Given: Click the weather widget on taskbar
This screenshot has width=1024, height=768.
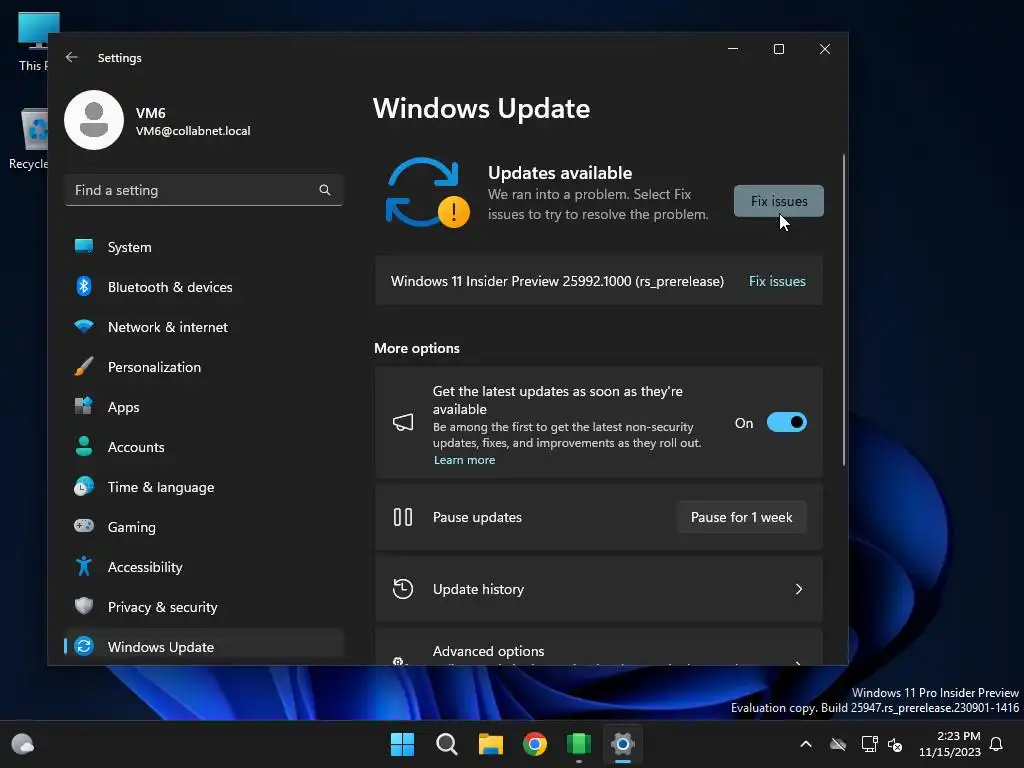Looking at the screenshot, I should coord(23,744).
